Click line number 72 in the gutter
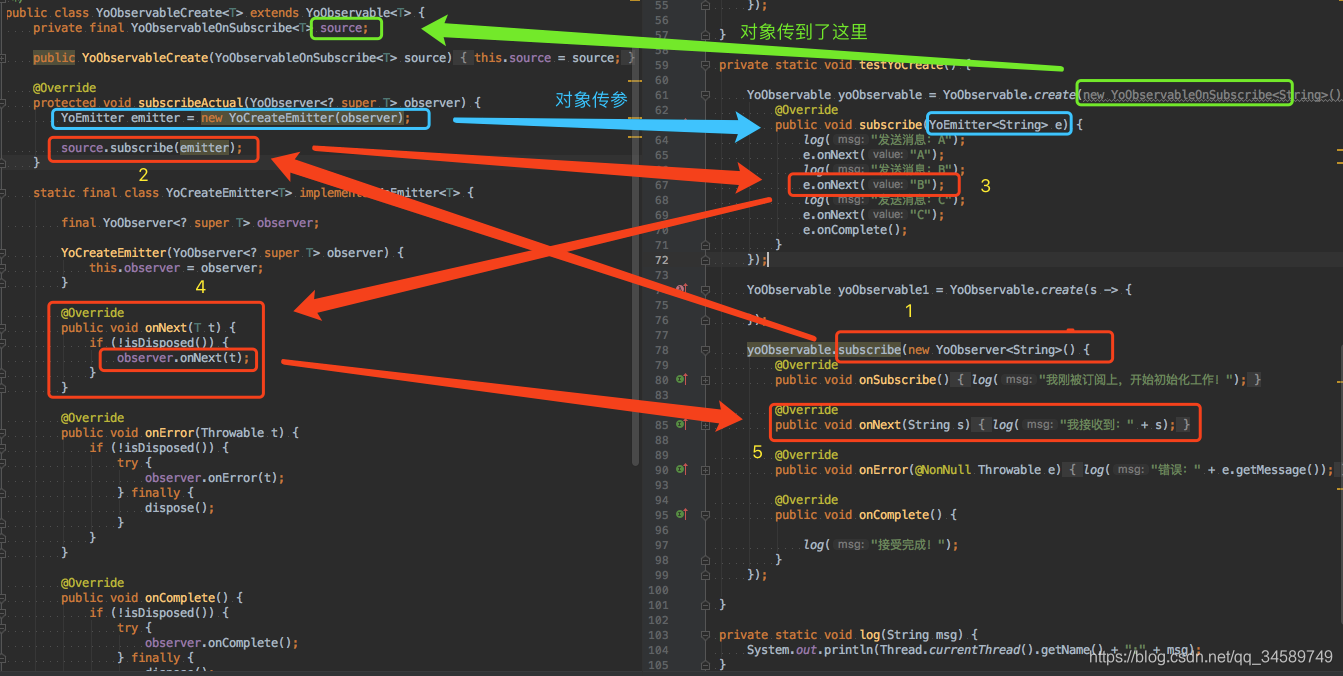This screenshot has width=1343, height=676. point(661,259)
